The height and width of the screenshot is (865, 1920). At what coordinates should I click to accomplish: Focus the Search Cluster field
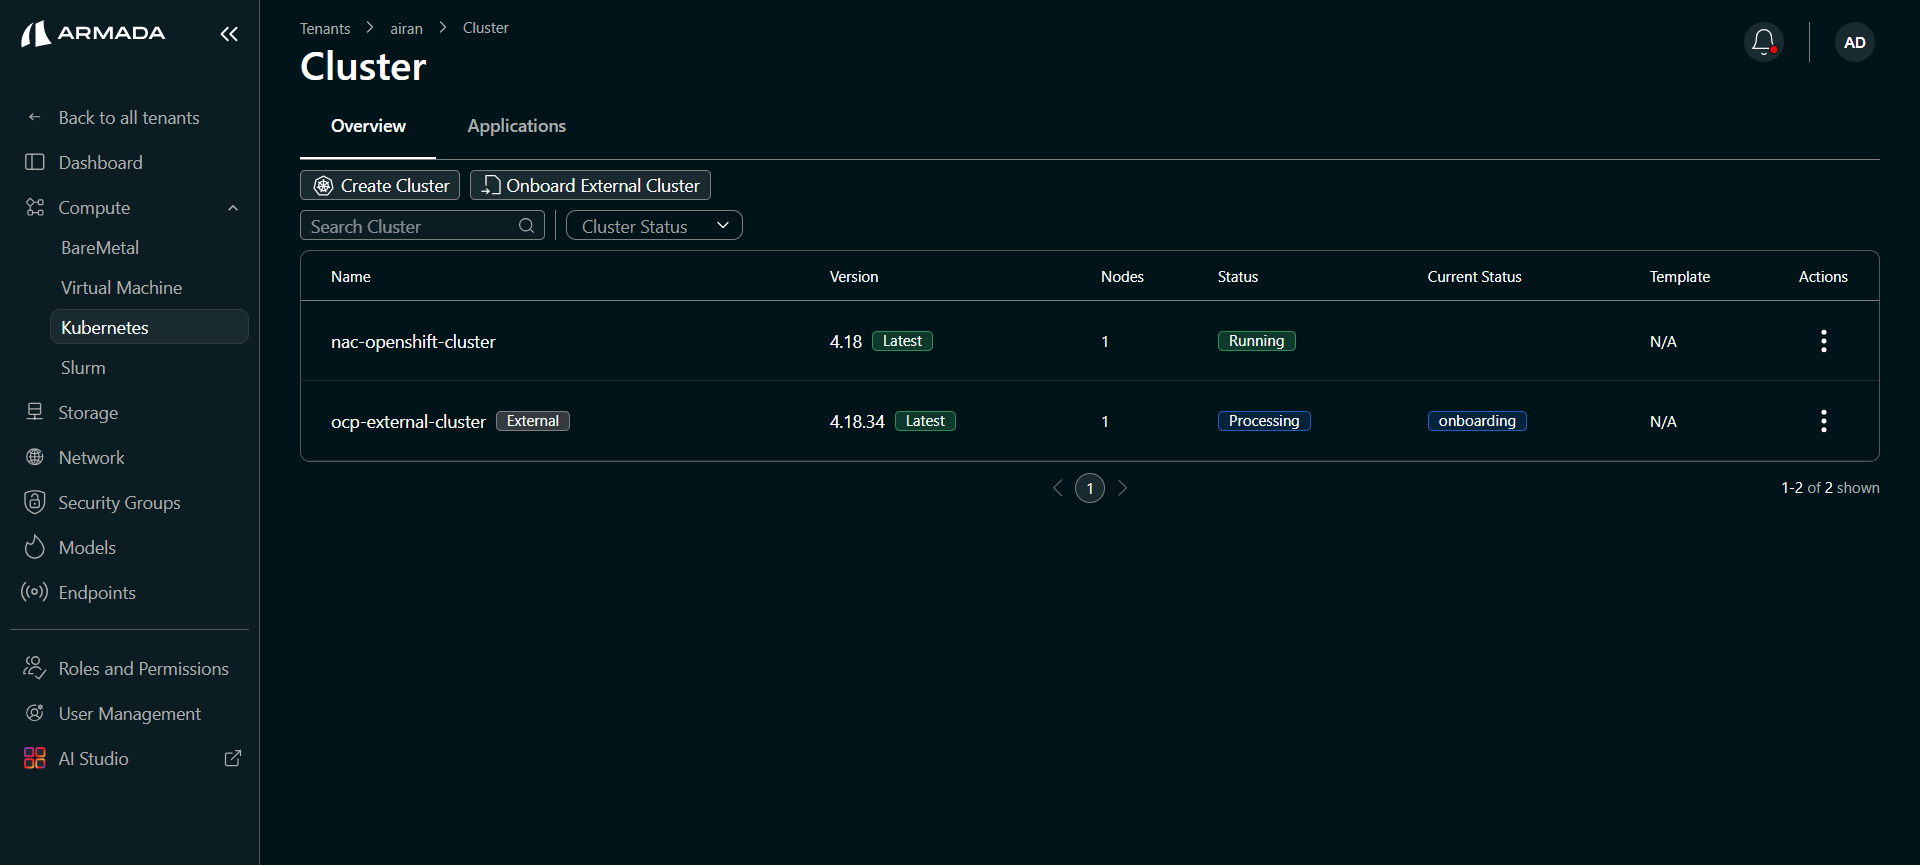[422, 226]
